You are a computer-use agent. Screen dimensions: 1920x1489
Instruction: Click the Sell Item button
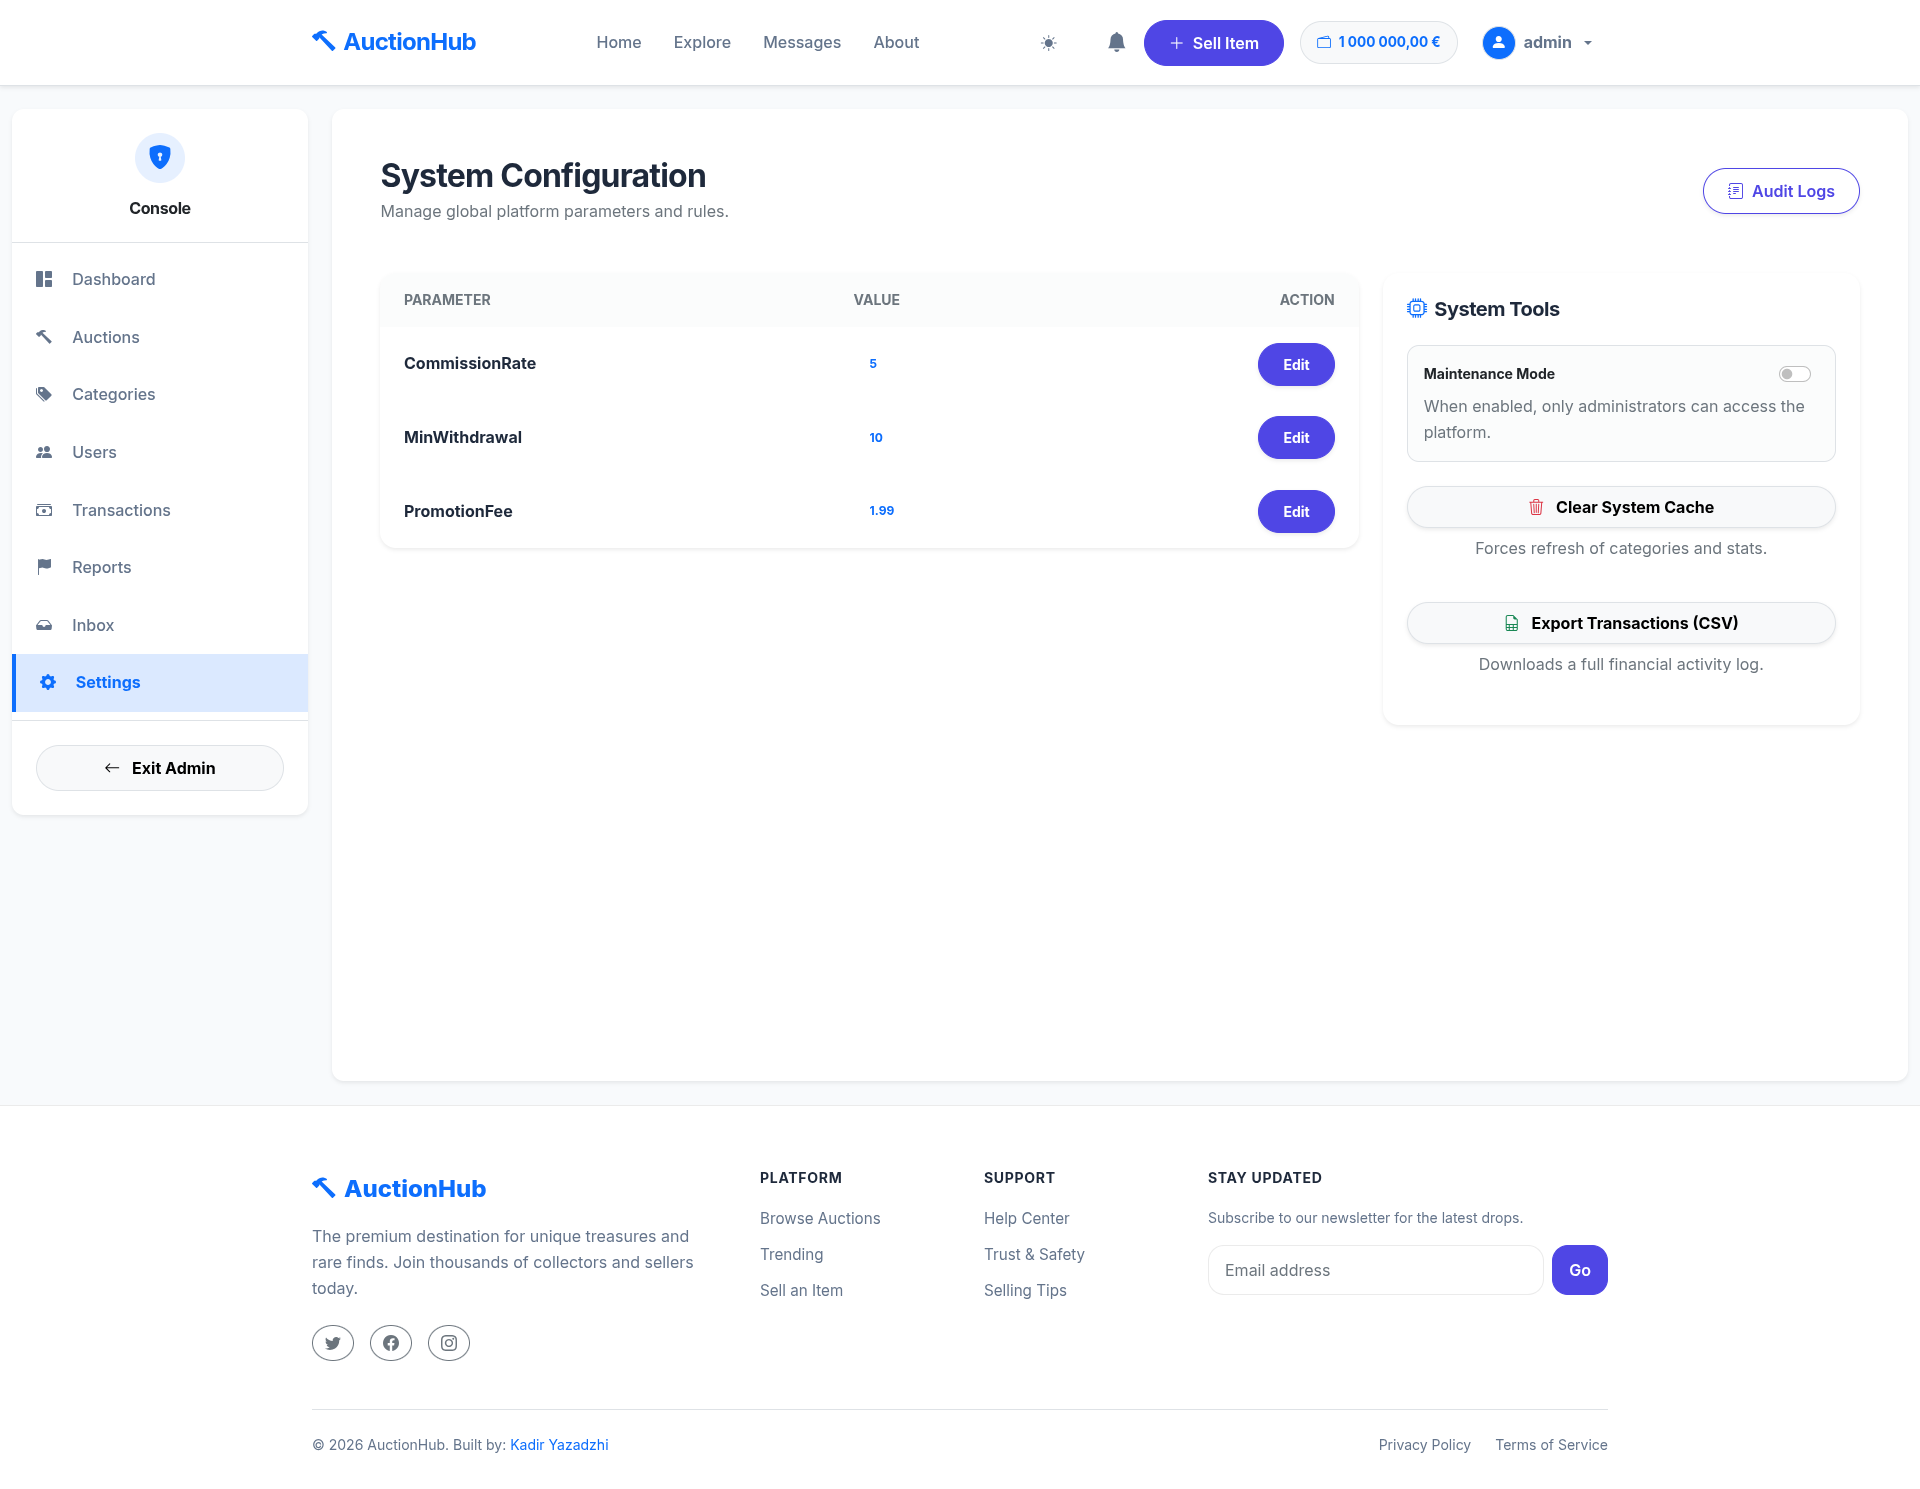pos(1214,43)
